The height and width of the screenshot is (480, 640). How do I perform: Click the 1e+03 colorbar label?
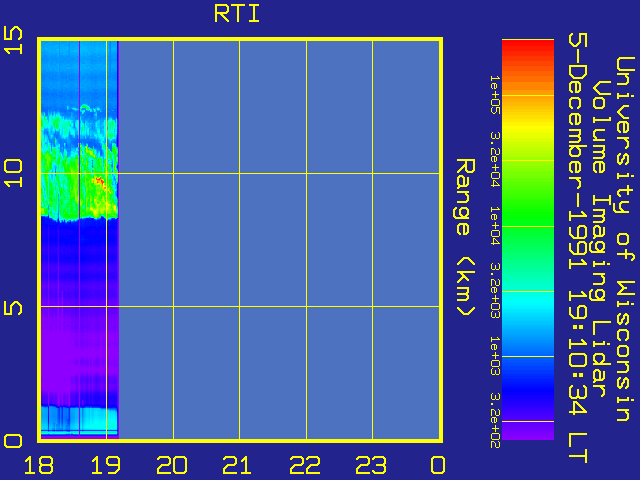[x=495, y=356]
